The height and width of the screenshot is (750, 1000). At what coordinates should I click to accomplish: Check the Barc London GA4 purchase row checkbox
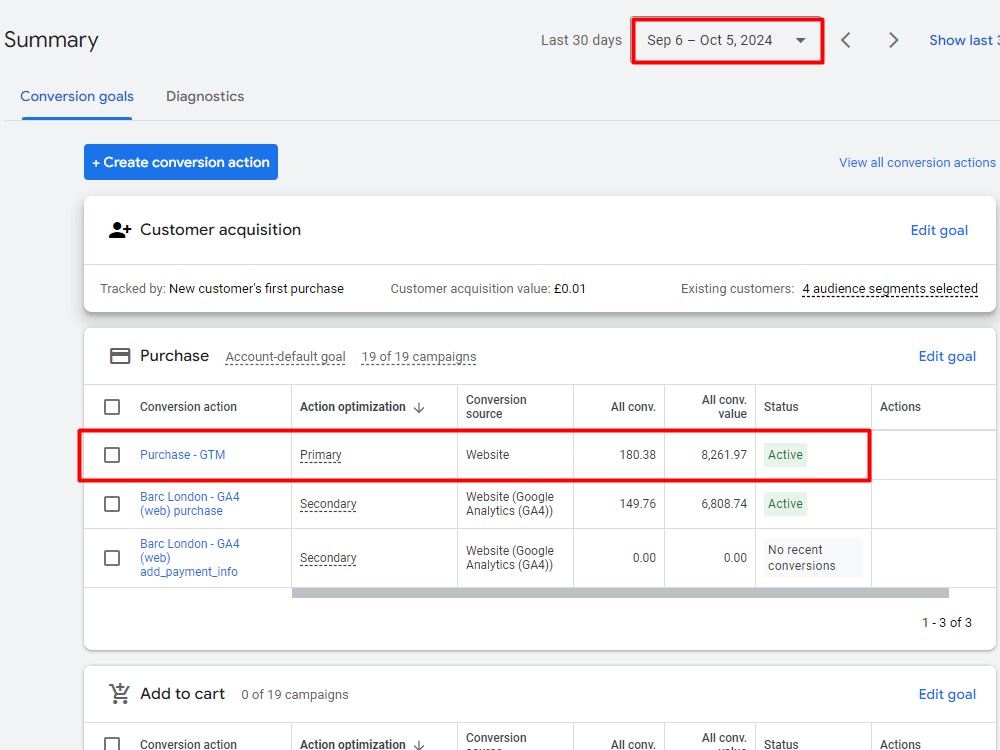(x=112, y=504)
